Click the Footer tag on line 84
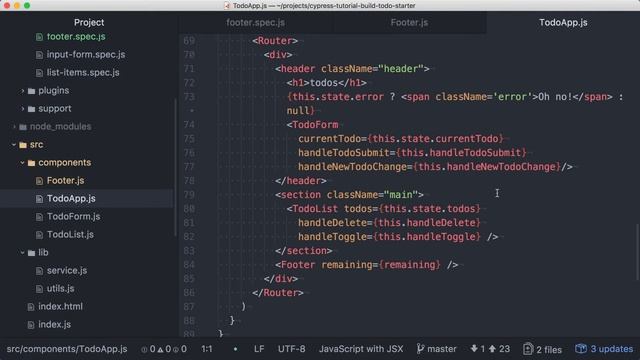Image resolution: width=640 pixels, height=360 pixels. 298,265
